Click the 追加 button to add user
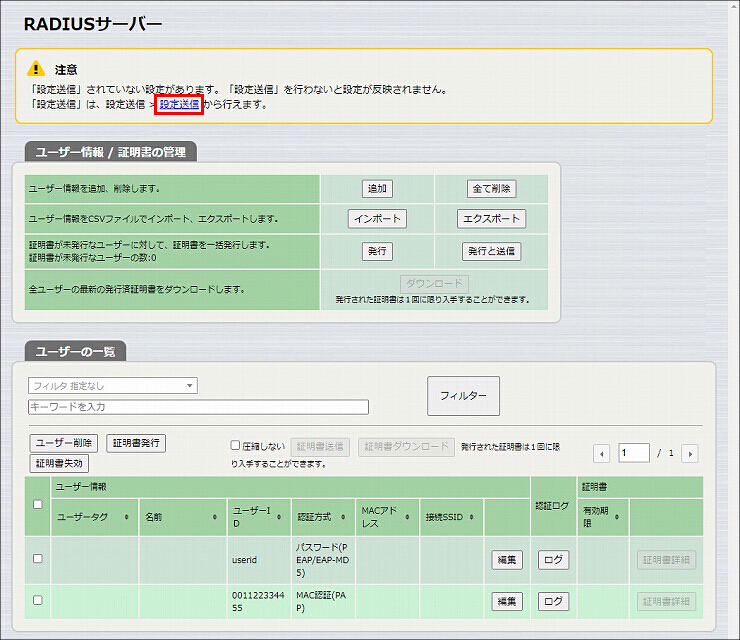Screen dimensions: 740x640 click(x=377, y=189)
